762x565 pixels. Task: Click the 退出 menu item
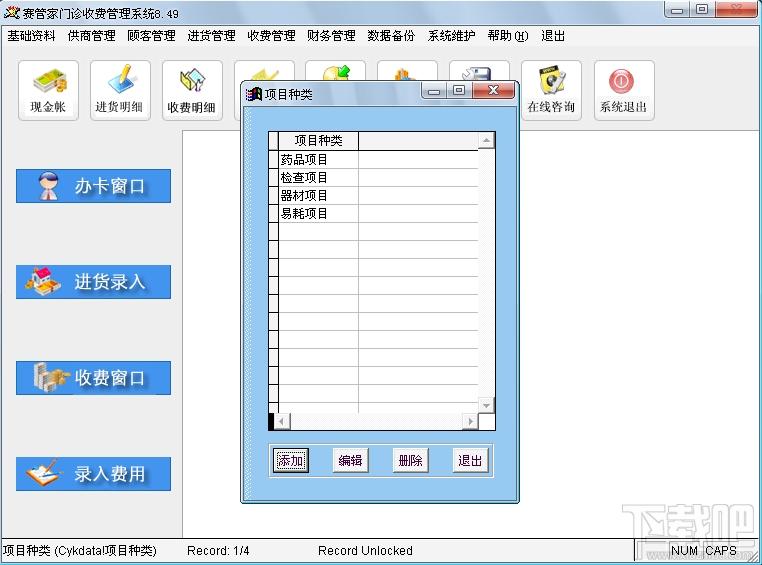tap(553, 36)
